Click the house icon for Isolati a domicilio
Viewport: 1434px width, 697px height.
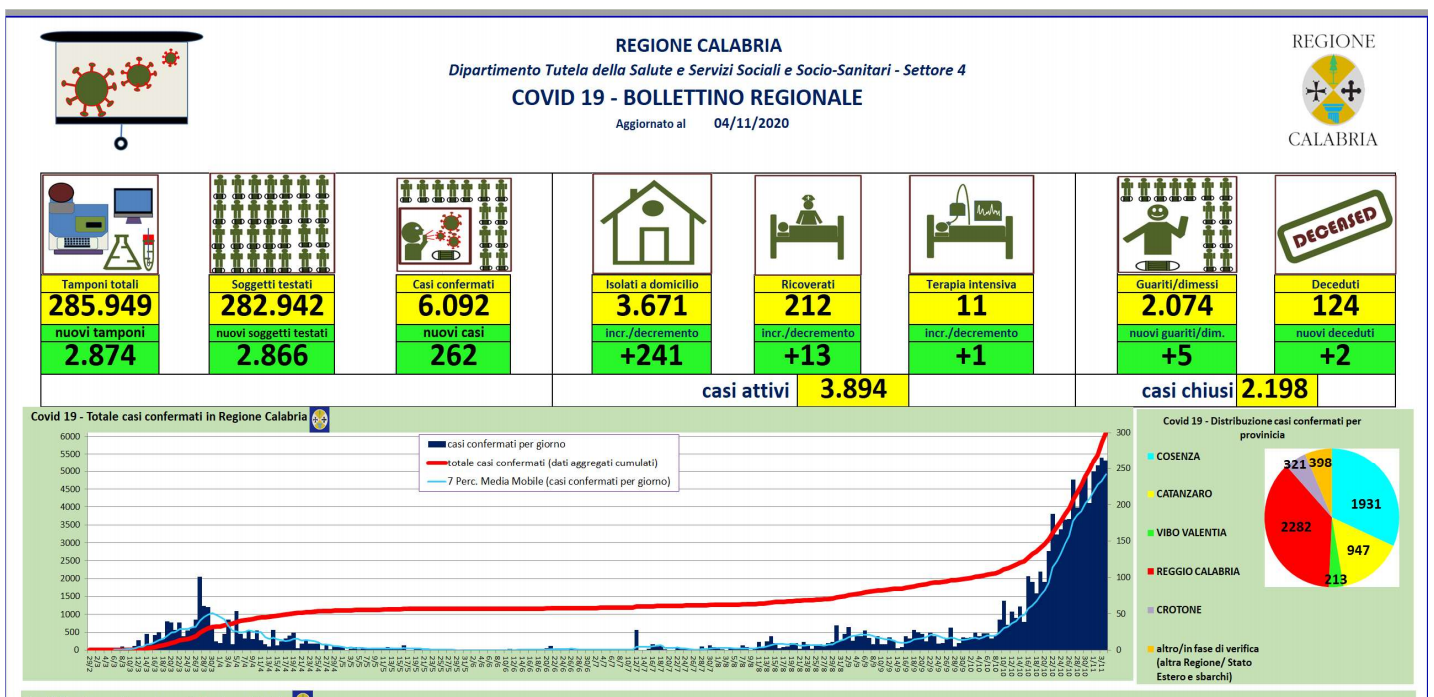[652, 224]
